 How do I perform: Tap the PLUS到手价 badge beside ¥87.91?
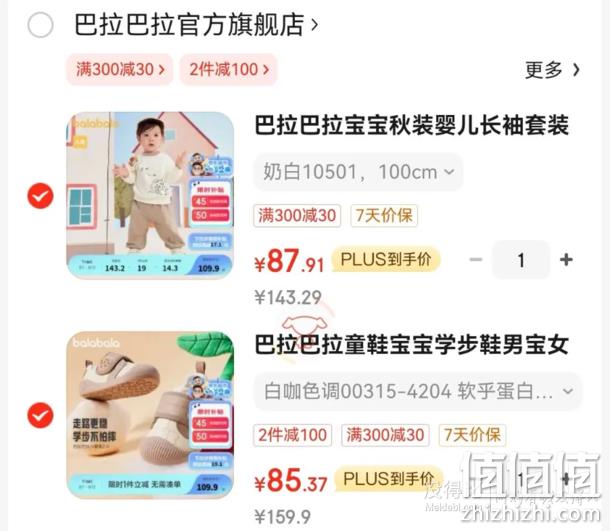pyautogui.click(x=386, y=259)
